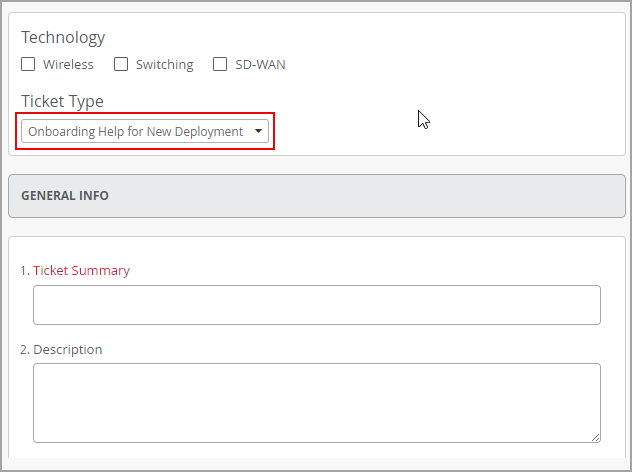Enable the Wireless checkbox
This screenshot has height=472, width=632.
pyautogui.click(x=29, y=64)
